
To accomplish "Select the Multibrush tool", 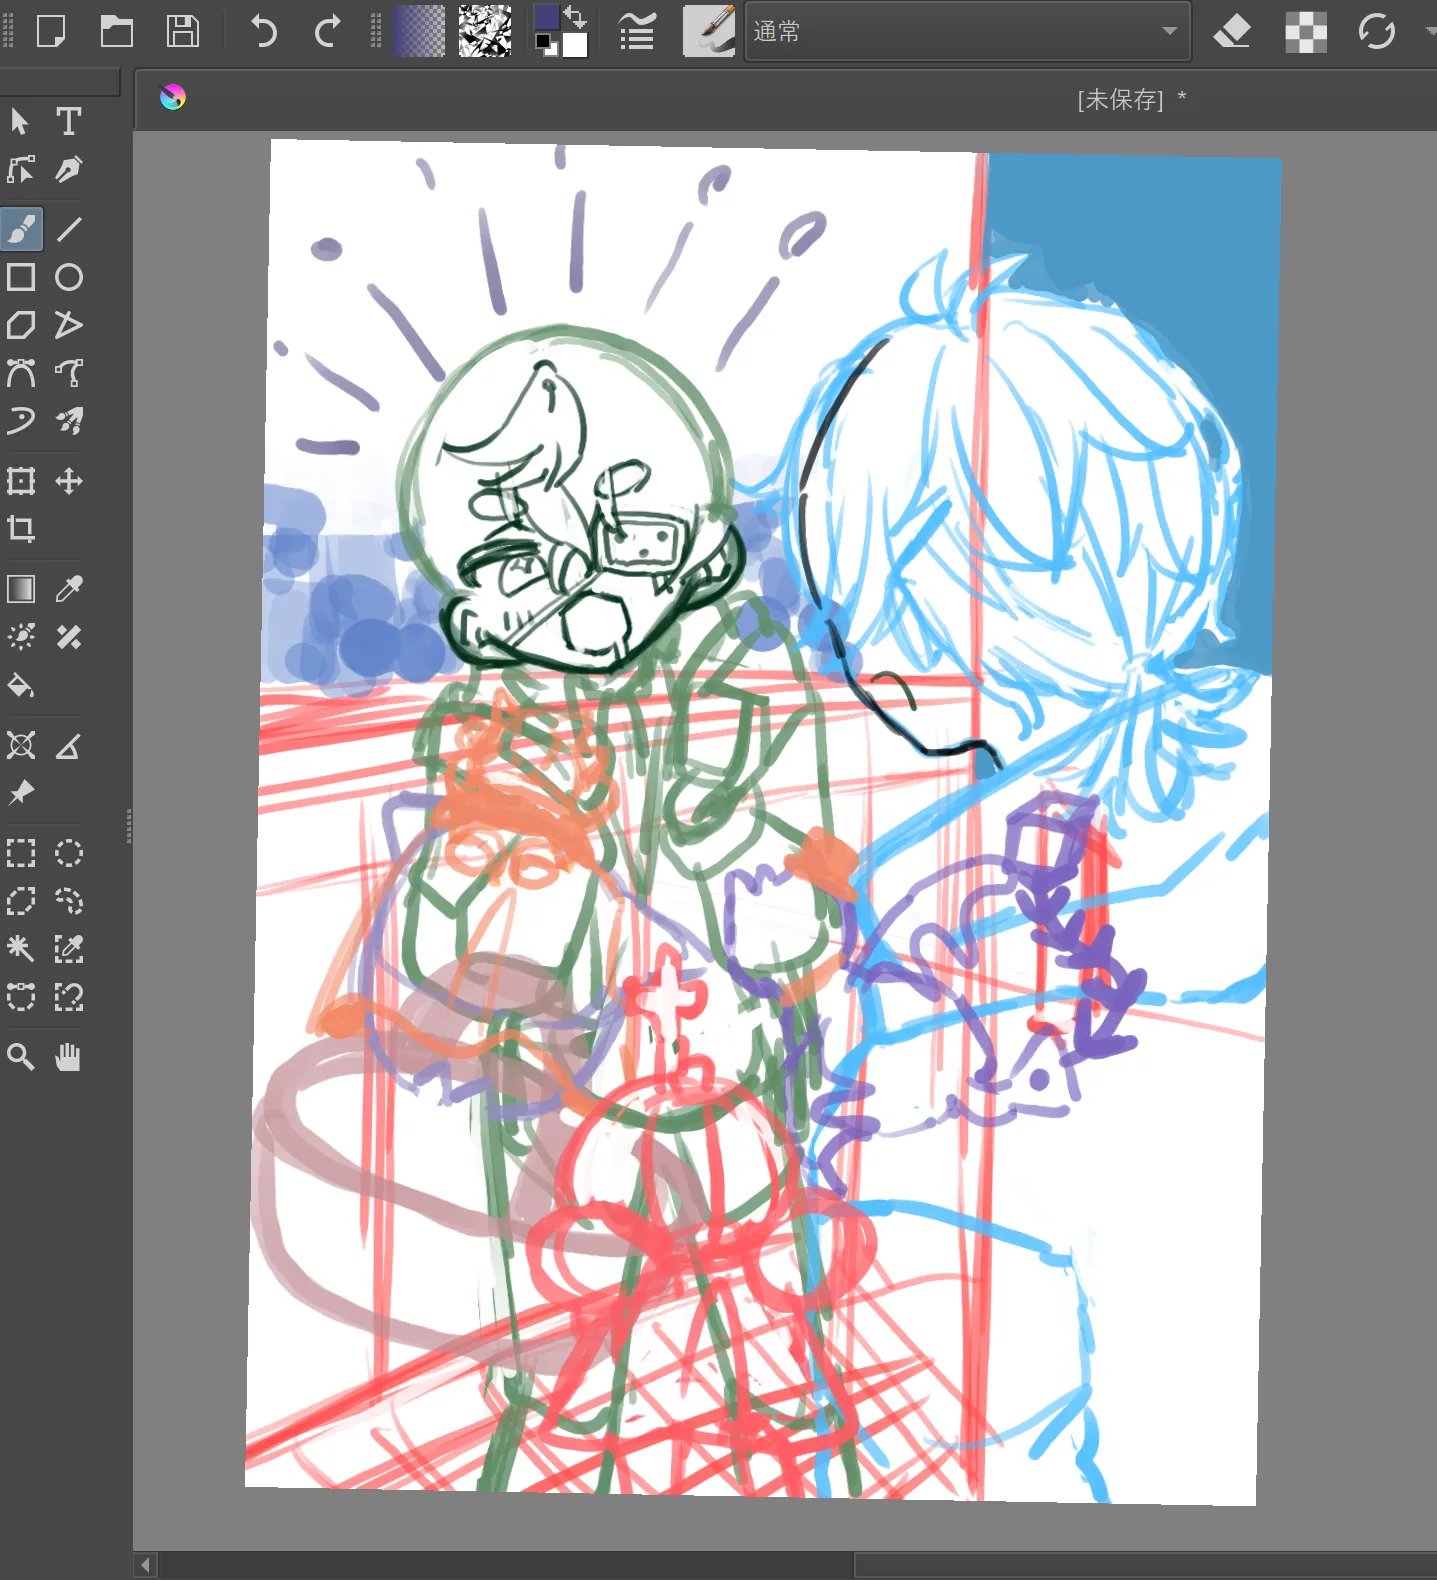I will click(x=69, y=421).
